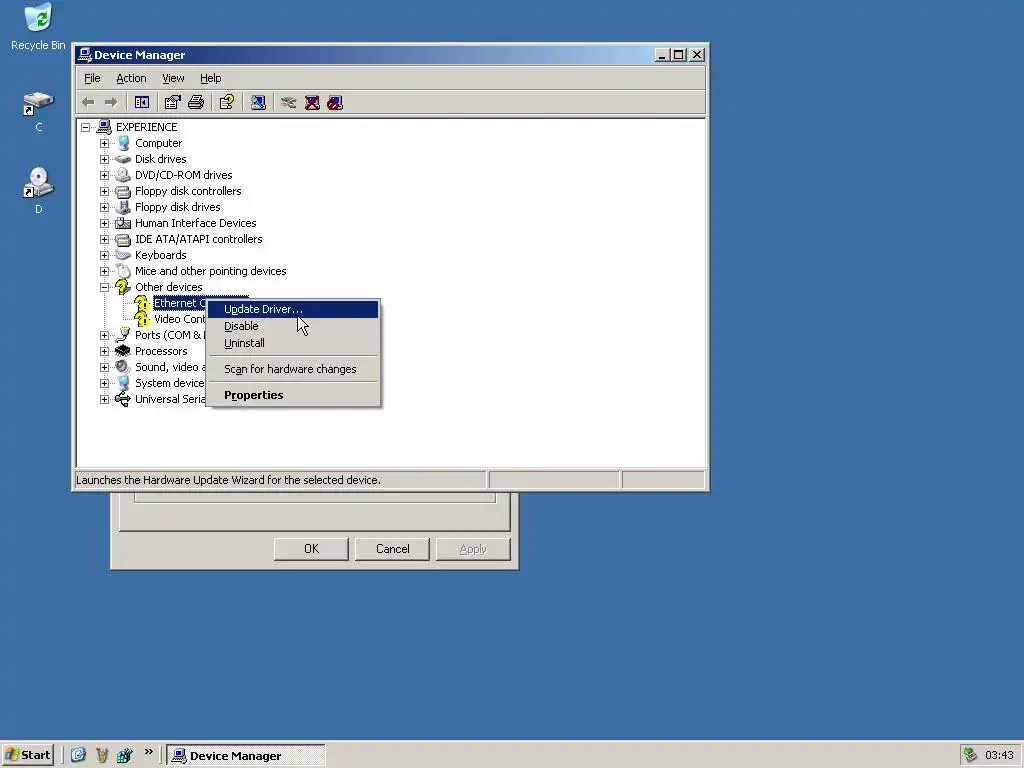Screen dimensions: 1024x768
Task: Click the Forward arrow toolbar icon
Action: pos(111,103)
